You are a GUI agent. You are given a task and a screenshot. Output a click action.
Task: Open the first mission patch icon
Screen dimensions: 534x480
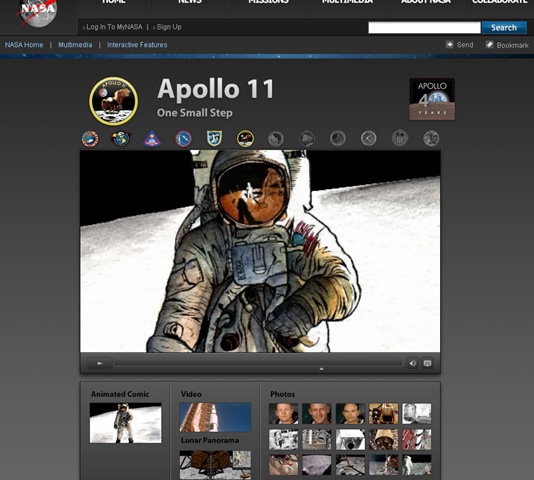click(x=90, y=139)
